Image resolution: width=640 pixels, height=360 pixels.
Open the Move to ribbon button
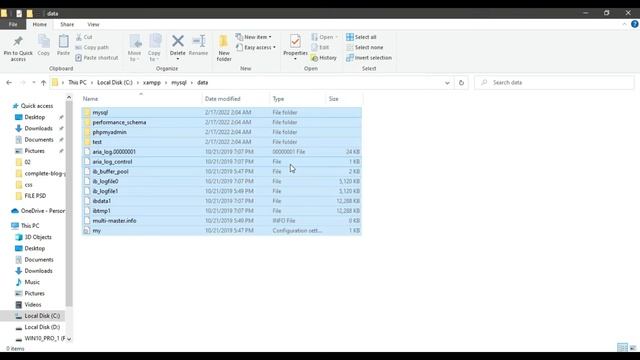pos(134,48)
